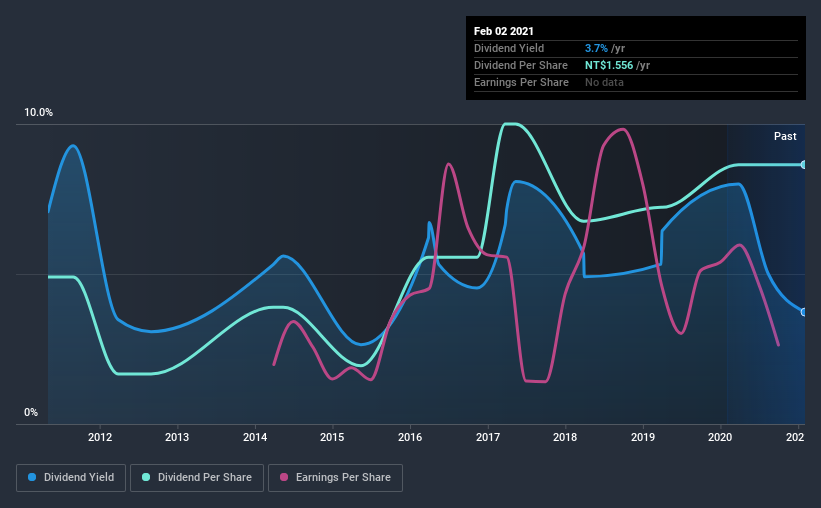Toggle the Earnings Per Share legend button
Image resolution: width=821 pixels, height=508 pixels.
pos(335,478)
